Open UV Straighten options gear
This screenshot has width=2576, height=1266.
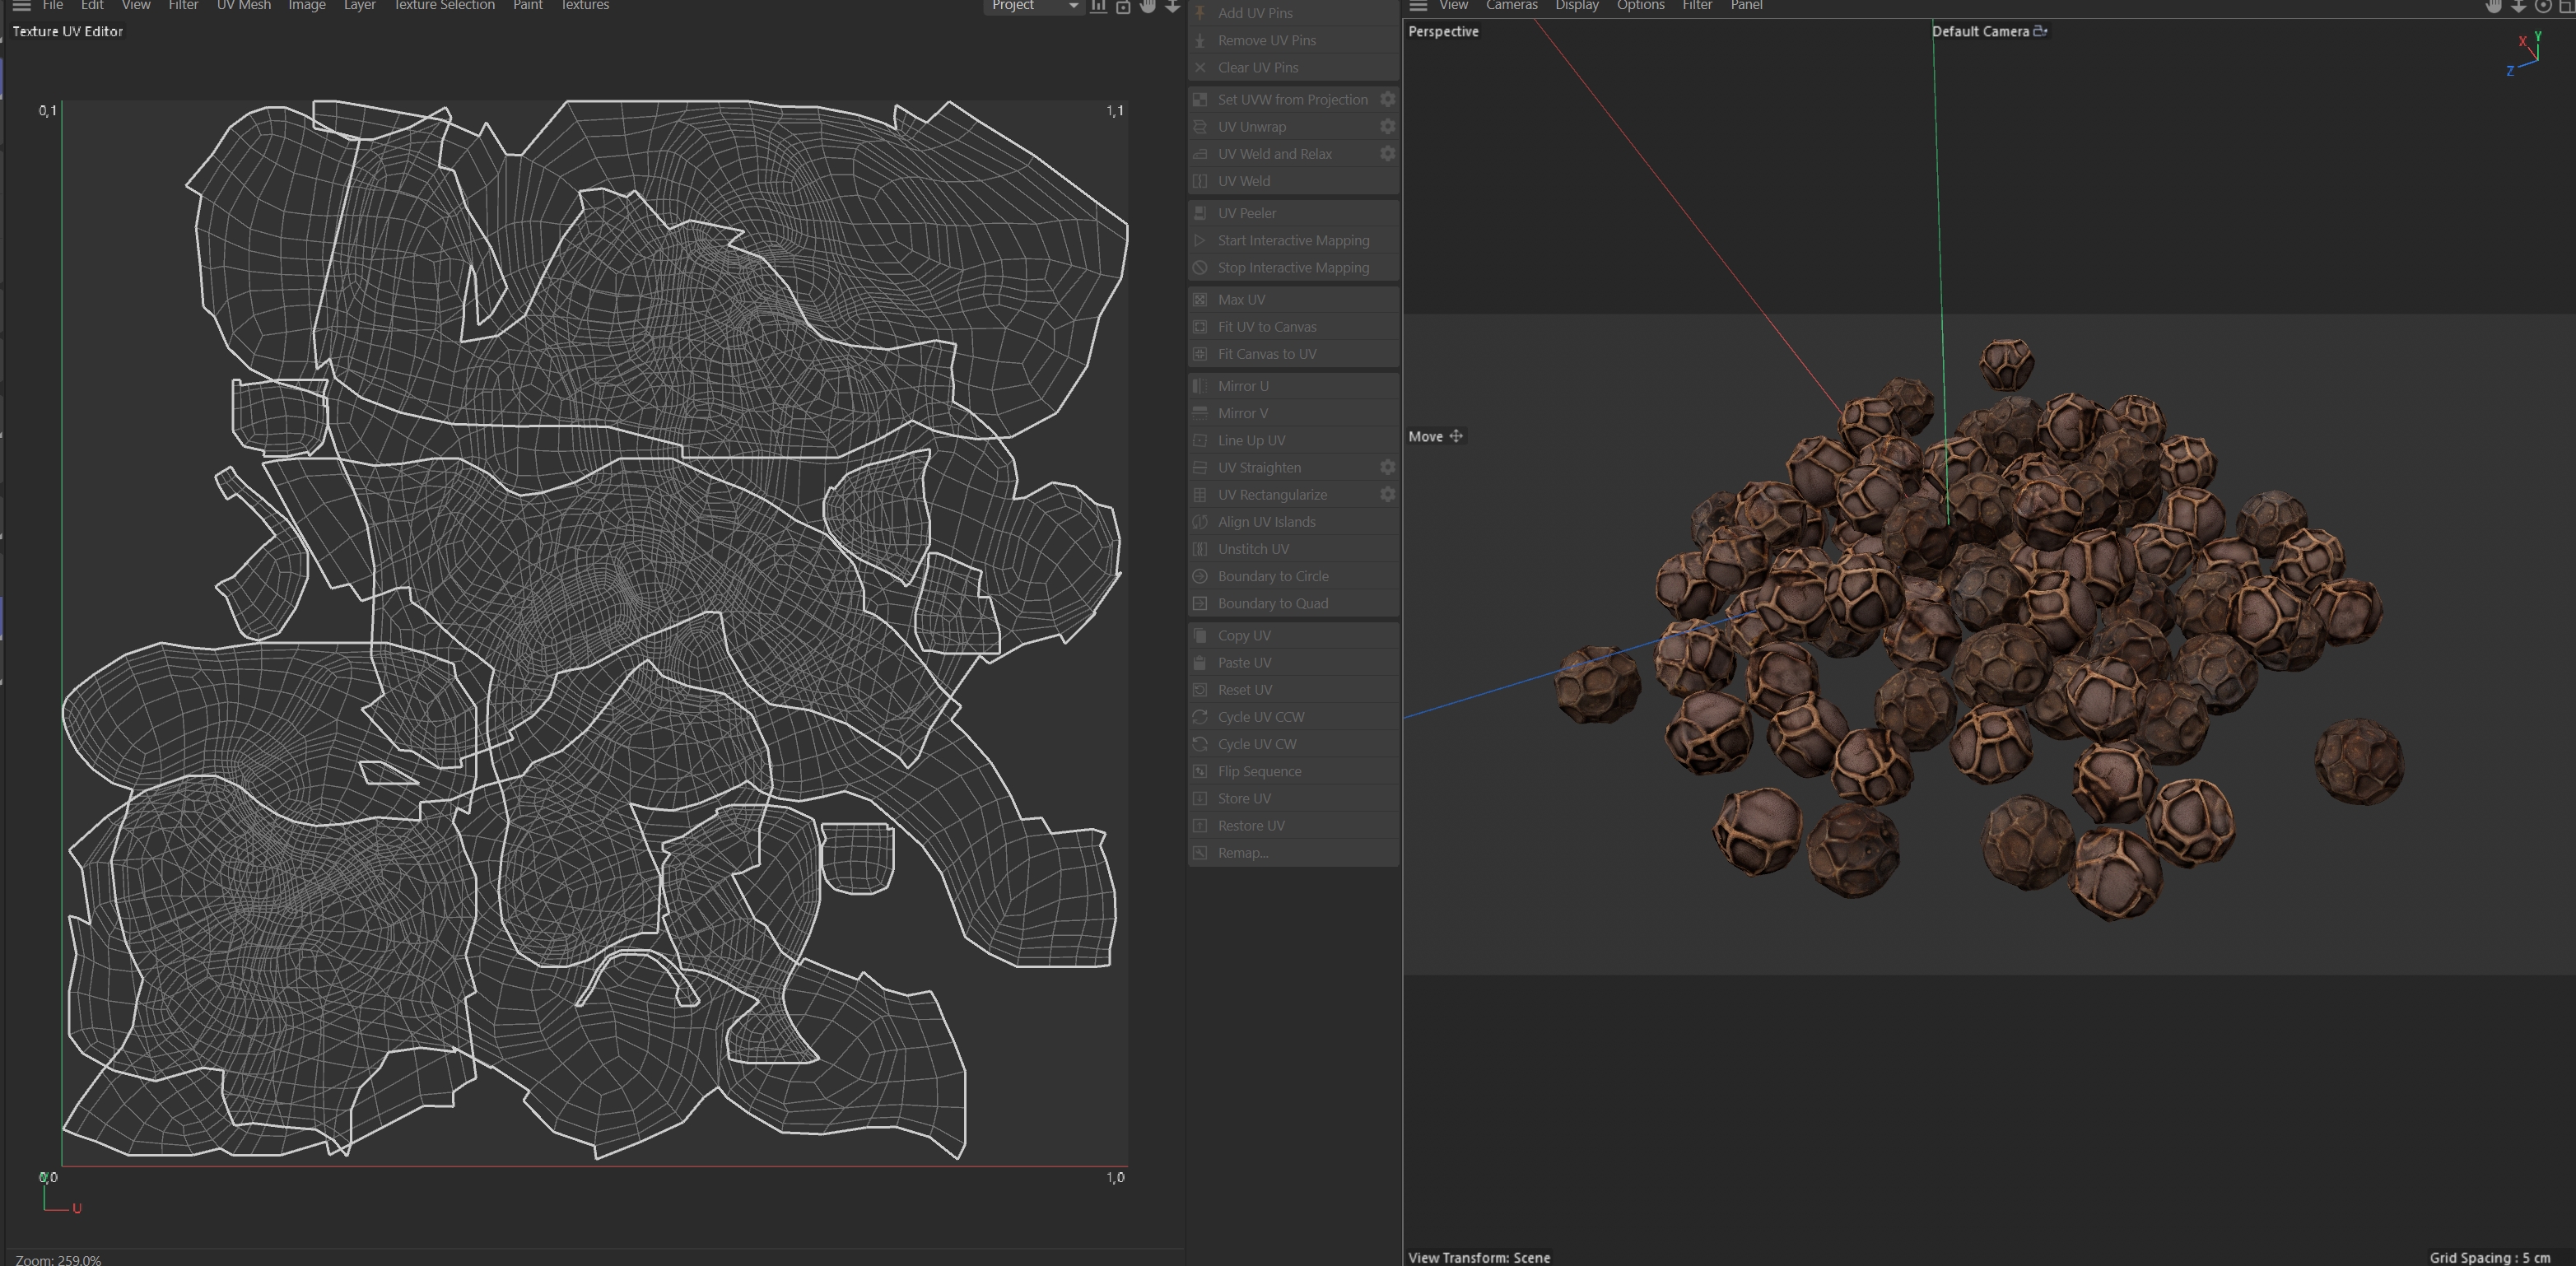1387,467
